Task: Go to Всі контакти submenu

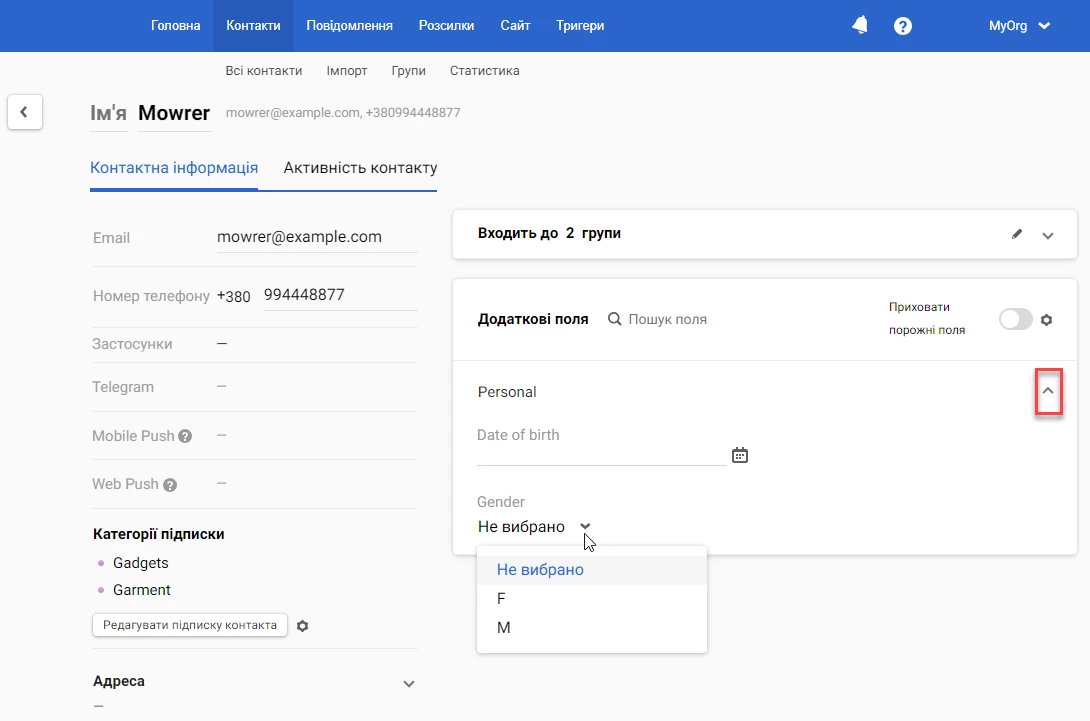Action: tap(263, 71)
